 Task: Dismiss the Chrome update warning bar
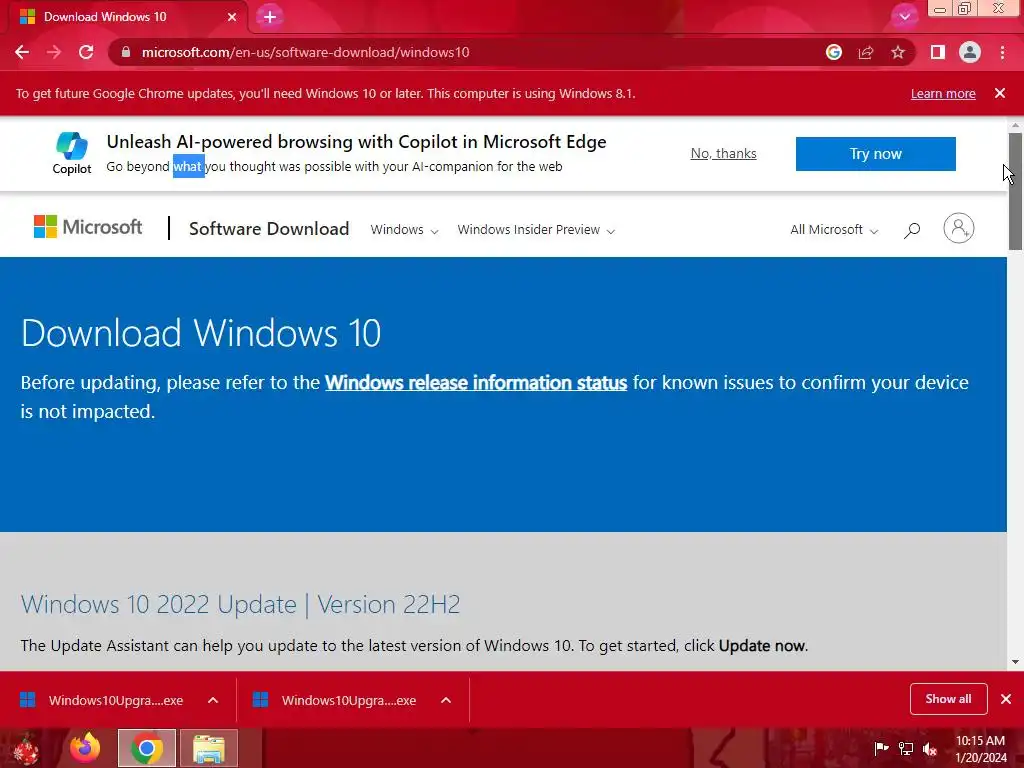(1000, 93)
